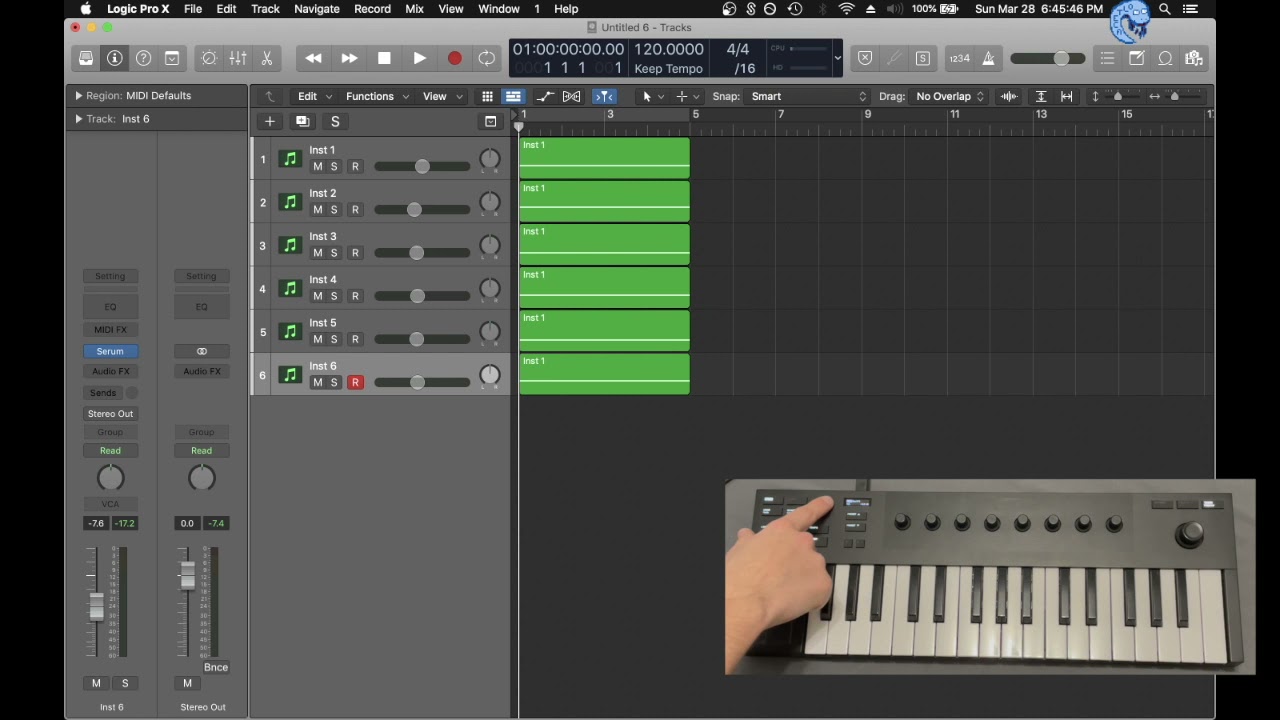Viewport: 1280px width, 720px height.
Task: Solo the Inst 3 track
Action: click(x=334, y=252)
